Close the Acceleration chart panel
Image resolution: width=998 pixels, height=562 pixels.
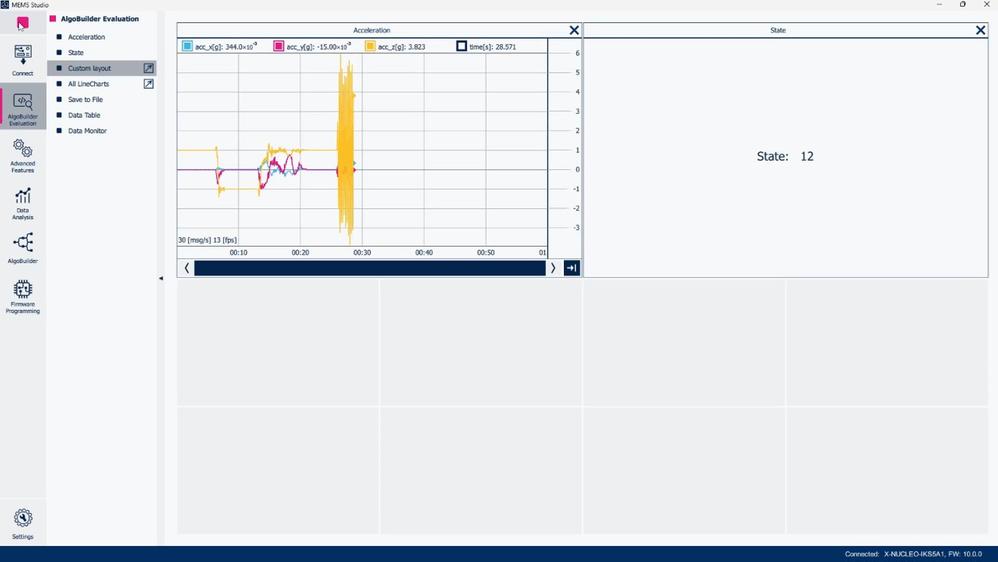click(x=574, y=30)
